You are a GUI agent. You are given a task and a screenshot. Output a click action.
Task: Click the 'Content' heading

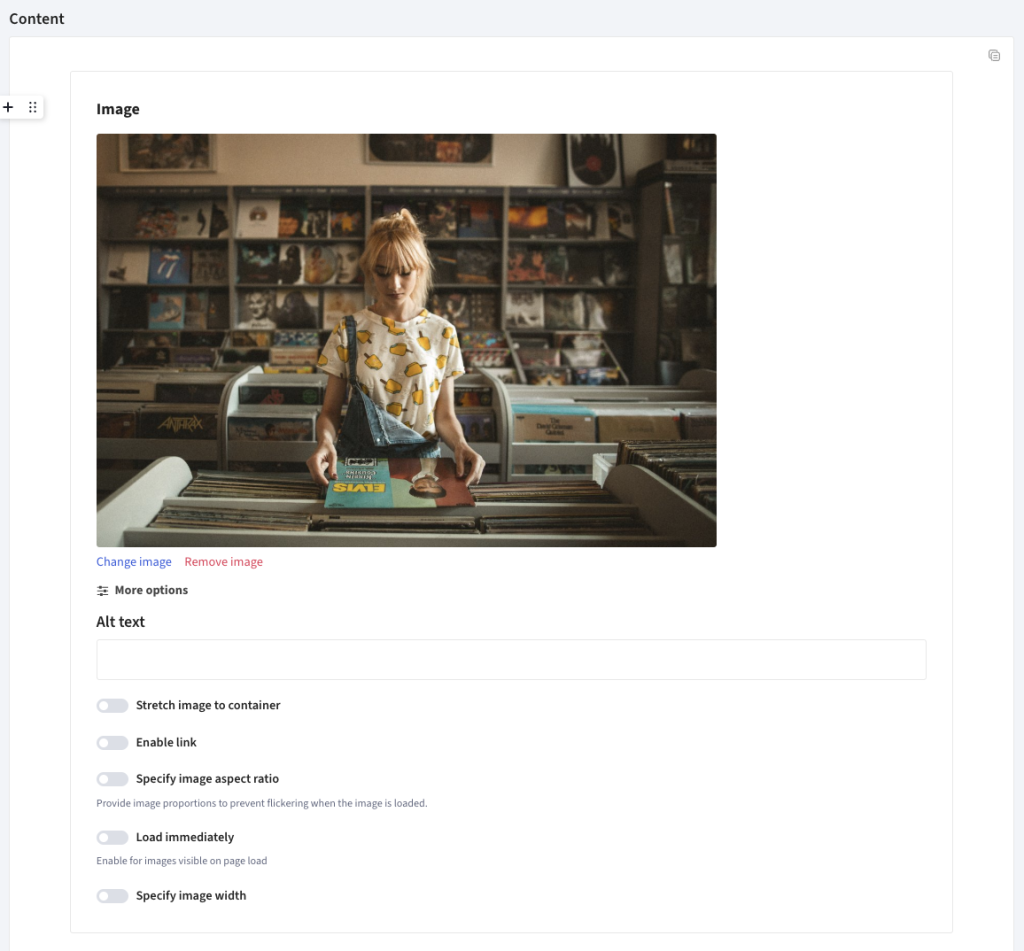point(37,19)
